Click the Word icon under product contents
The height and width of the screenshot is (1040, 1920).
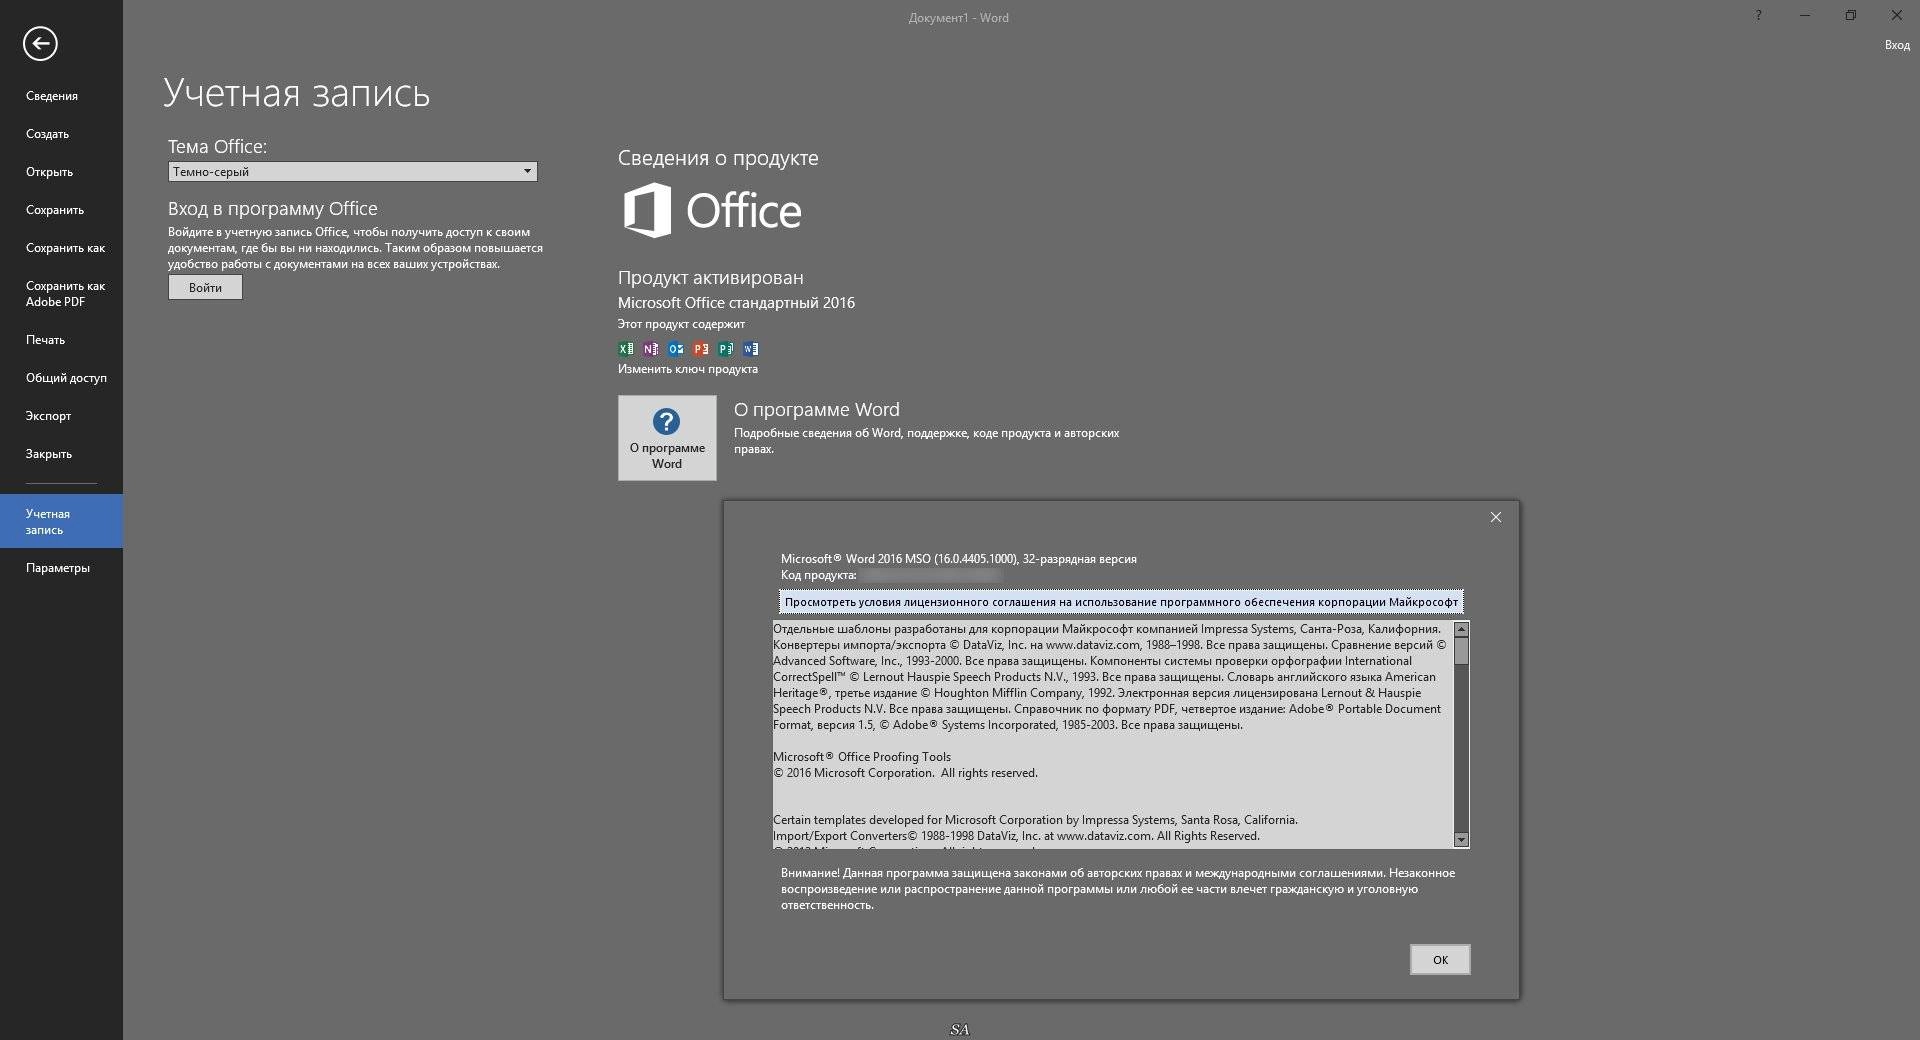751,349
